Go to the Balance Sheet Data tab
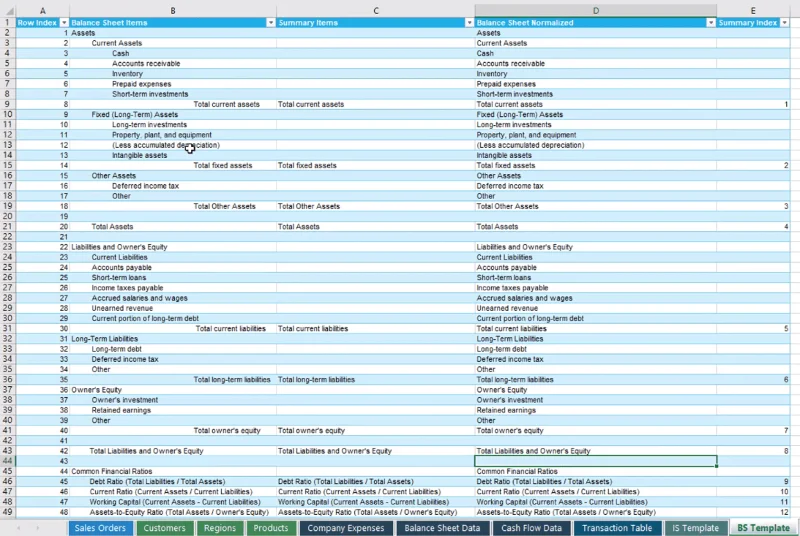The width and height of the screenshot is (800, 536). (442, 528)
